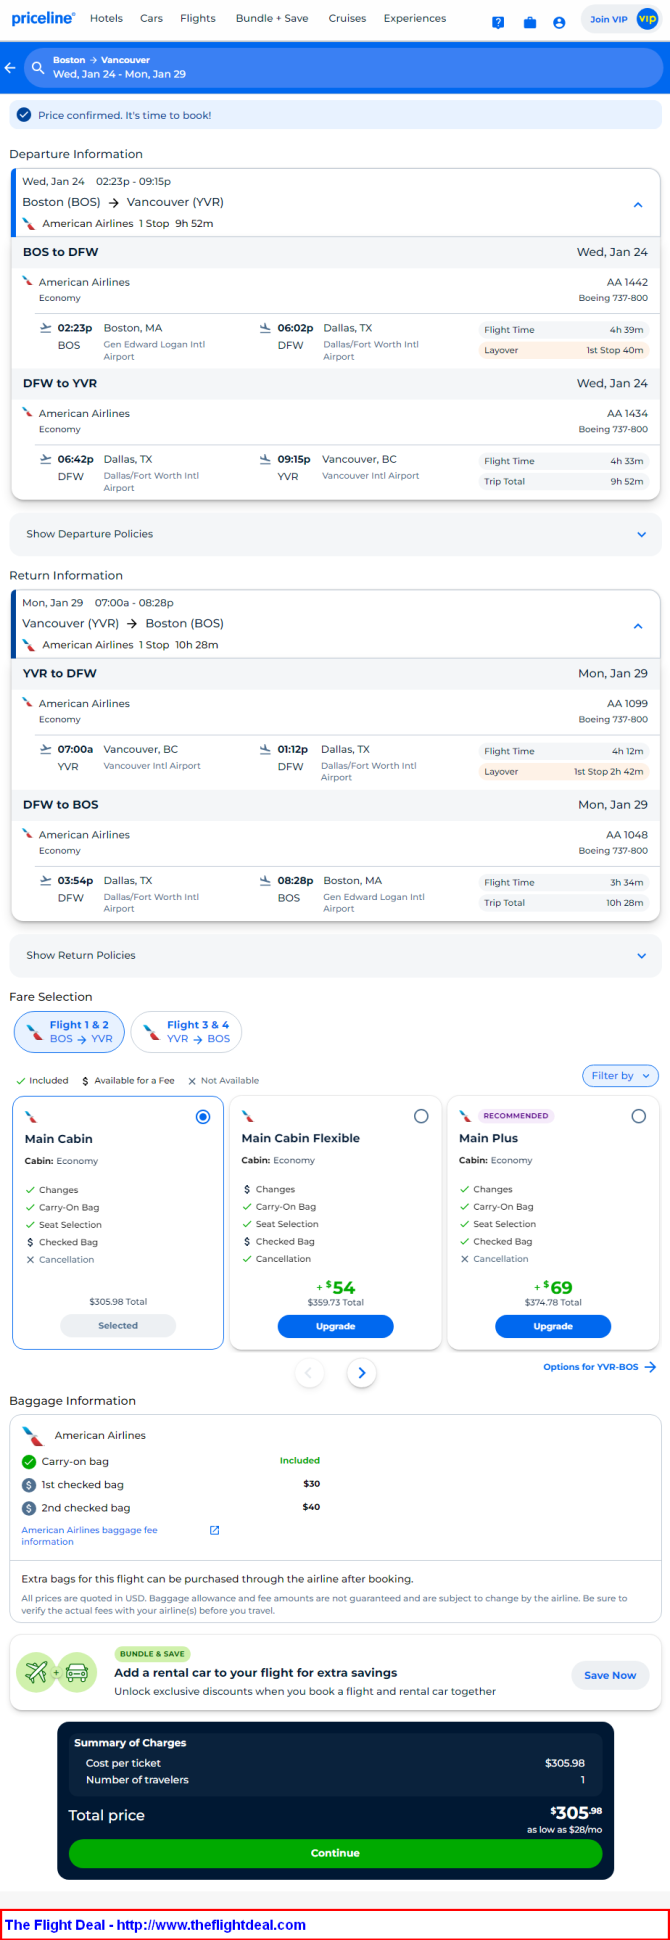Switch to Flight 1 & 2 BOS to YVR tab
670x1940 pixels.
pos(69,1031)
